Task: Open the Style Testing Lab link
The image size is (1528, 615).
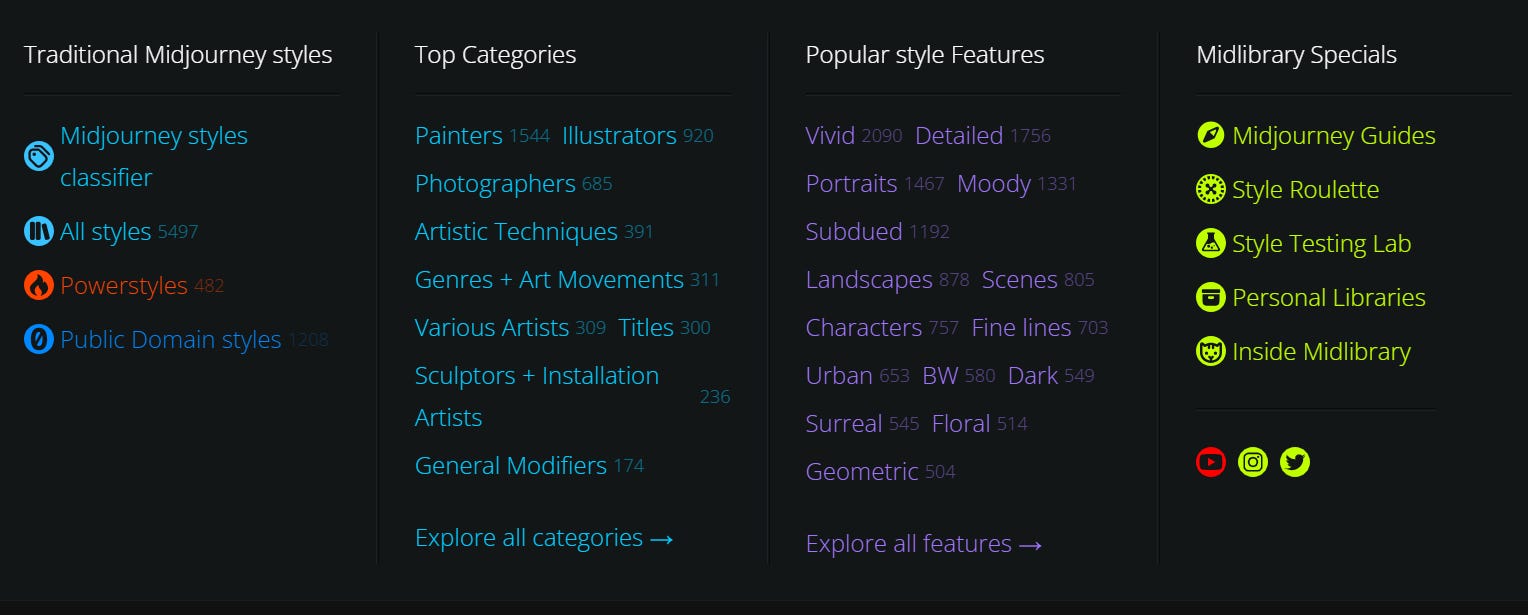Action: click(1322, 243)
